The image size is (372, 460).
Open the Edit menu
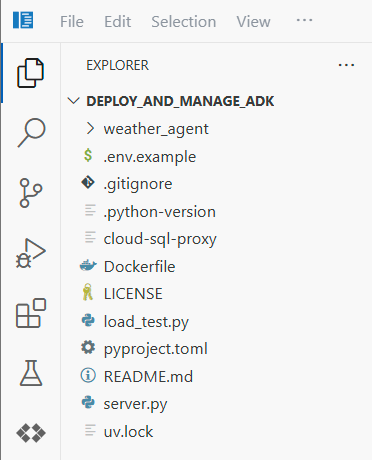(x=117, y=22)
